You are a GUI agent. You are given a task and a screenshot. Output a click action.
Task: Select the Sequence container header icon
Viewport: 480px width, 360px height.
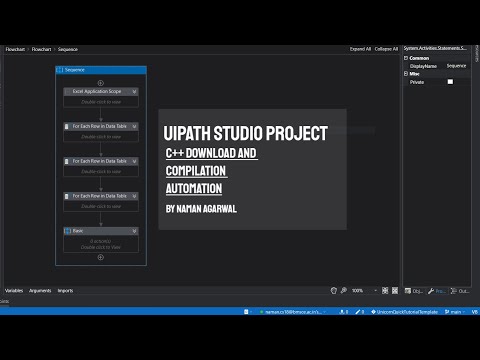tap(60, 70)
